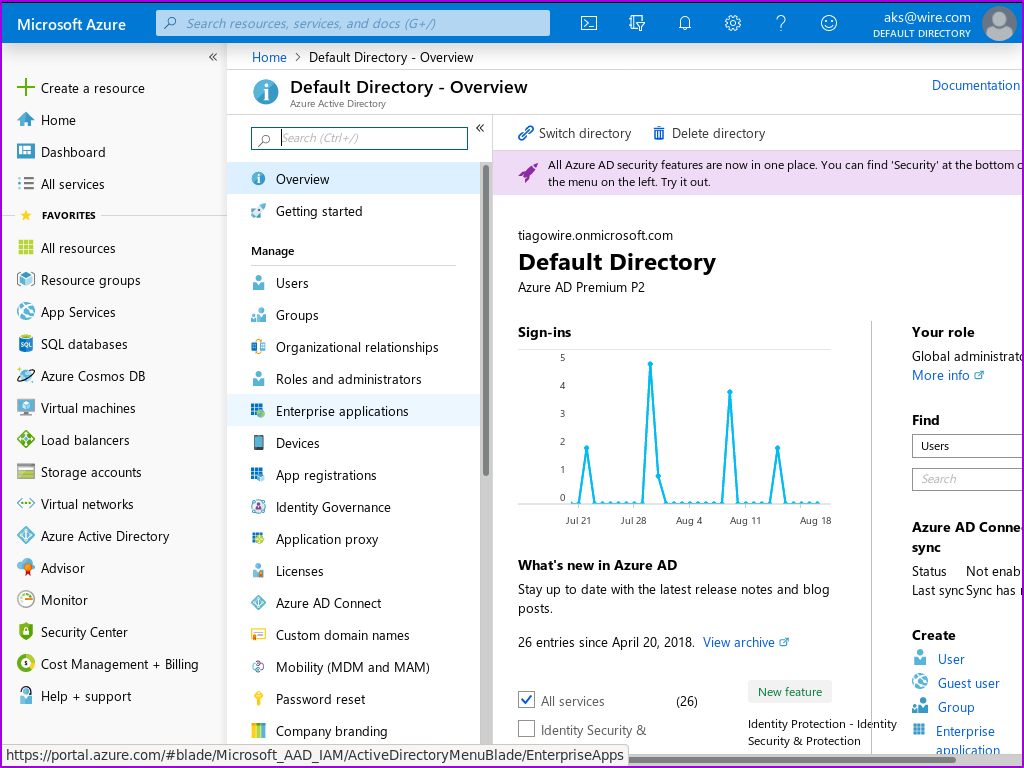Click the Azure Cosmos DB planet icon
Viewport: 1024px width, 768px height.
click(25, 376)
